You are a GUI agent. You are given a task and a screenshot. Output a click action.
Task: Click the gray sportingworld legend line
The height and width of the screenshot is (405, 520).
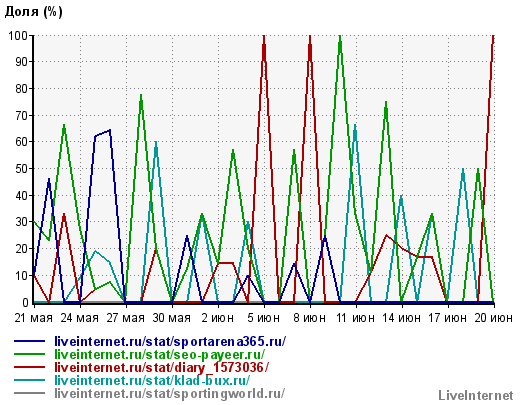[29, 393]
